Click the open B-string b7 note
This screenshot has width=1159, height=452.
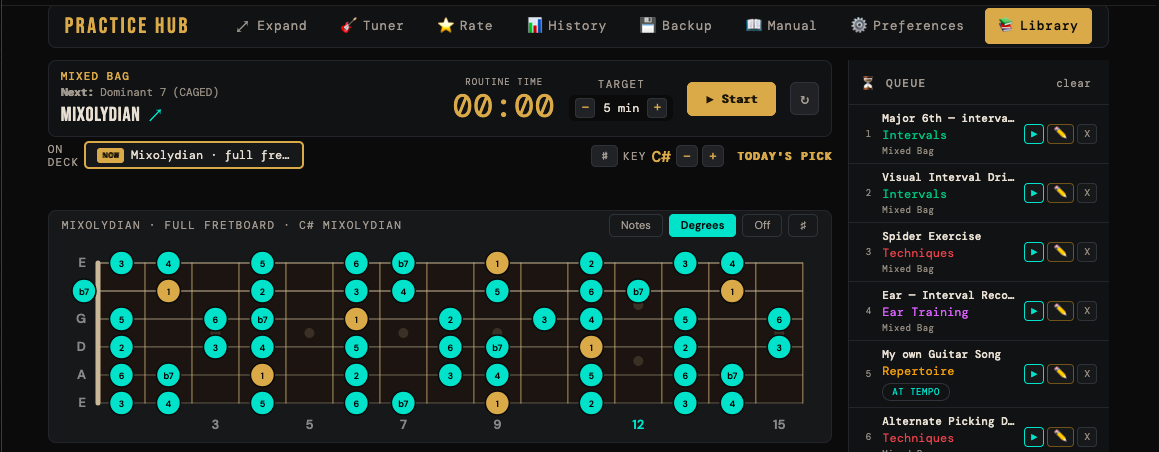[84, 291]
